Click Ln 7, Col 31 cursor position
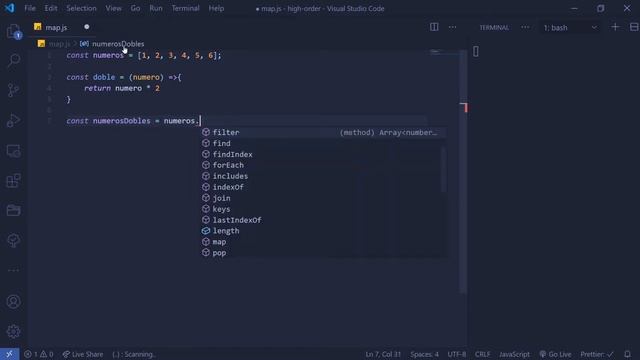The height and width of the screenshot is (360, 640). pyautogui.click(x=383, y=354)
